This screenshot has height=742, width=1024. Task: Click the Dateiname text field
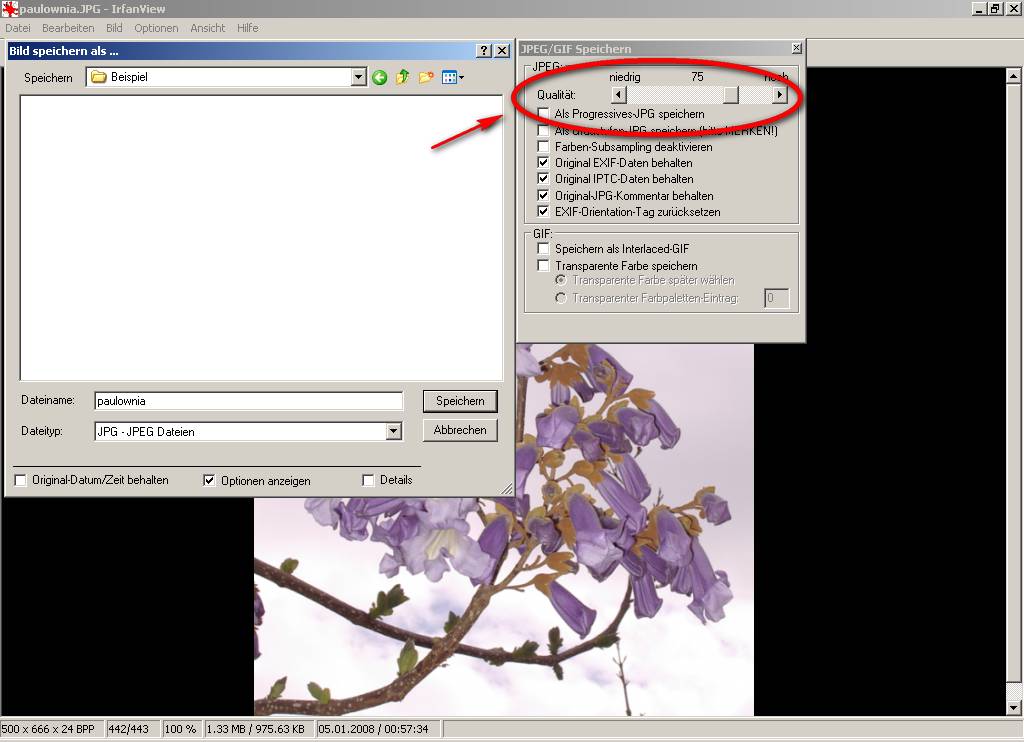248,401
